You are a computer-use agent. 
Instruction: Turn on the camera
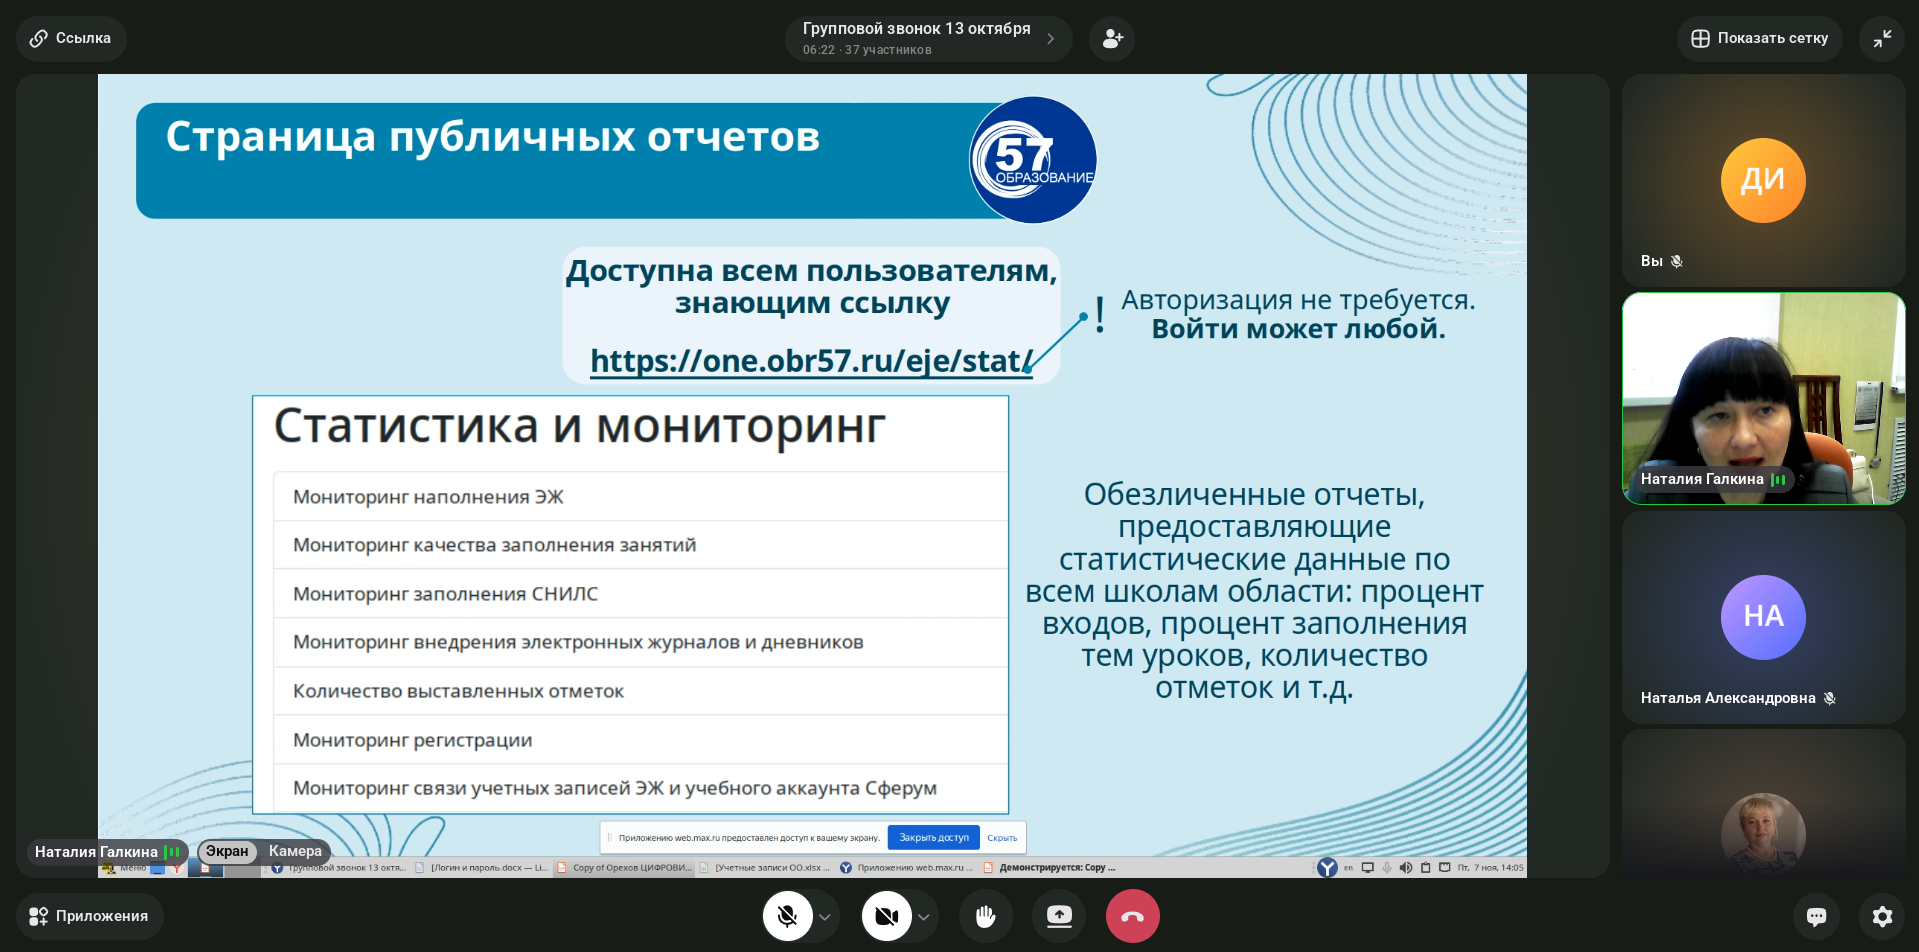(x=886, y=916)
